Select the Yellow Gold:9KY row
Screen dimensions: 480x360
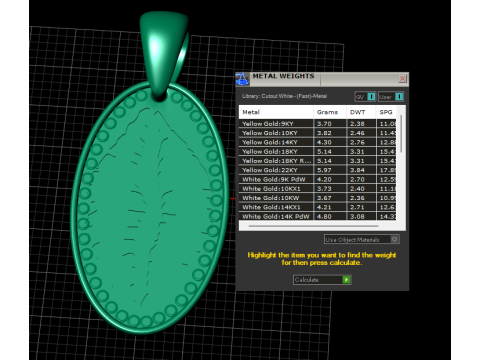[318, 124]
